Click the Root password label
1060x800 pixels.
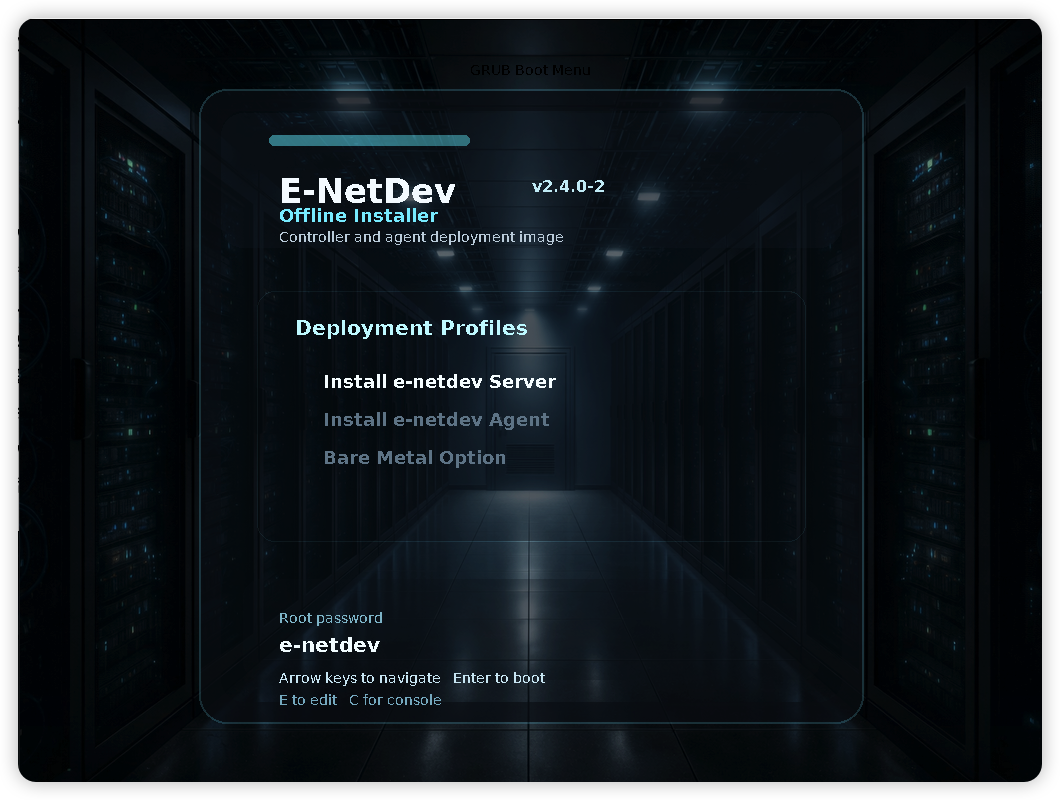(x=331, y=618)
